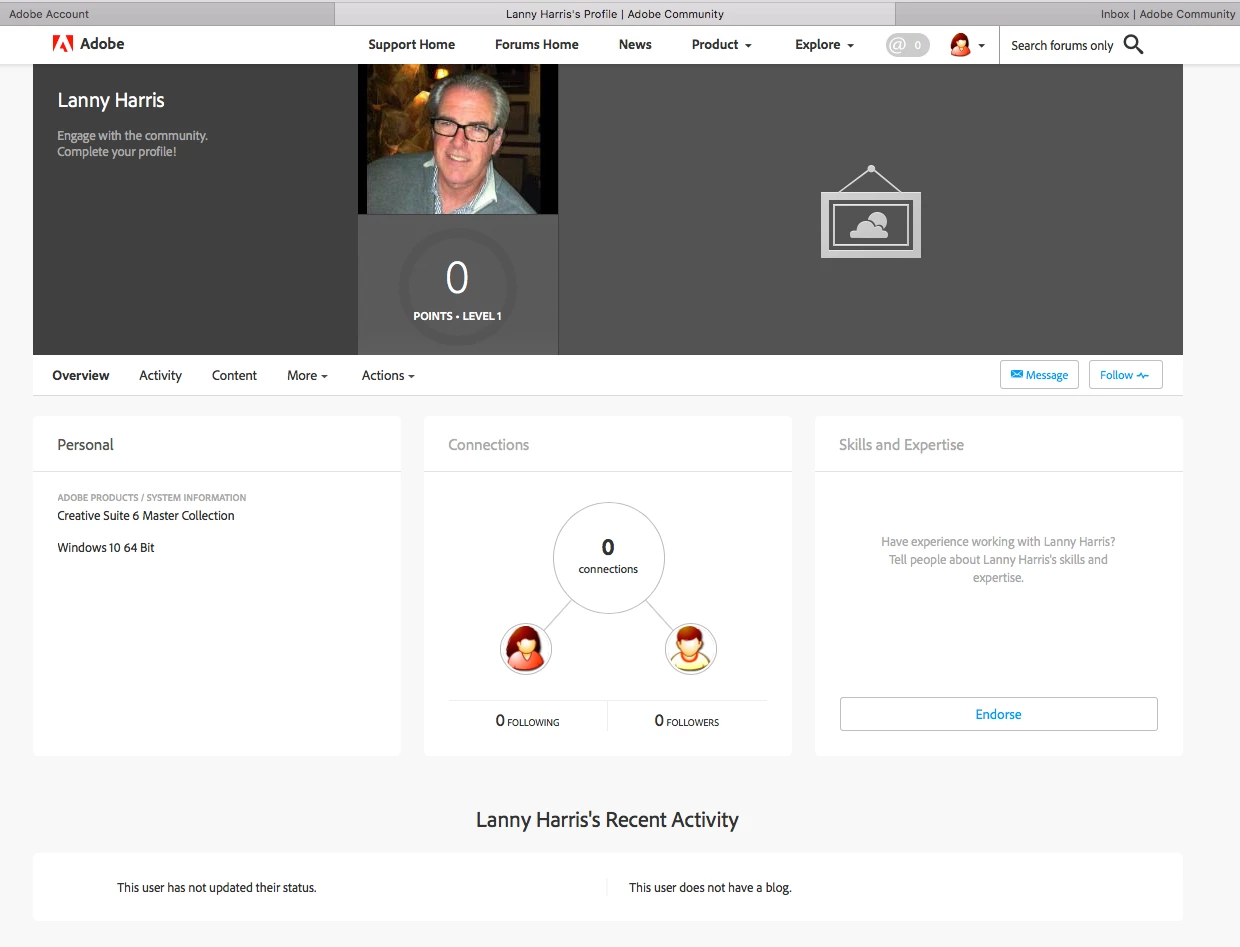1240x947 pixels.
Task: Click the points level circle
Action: click(x=457, y=287)
